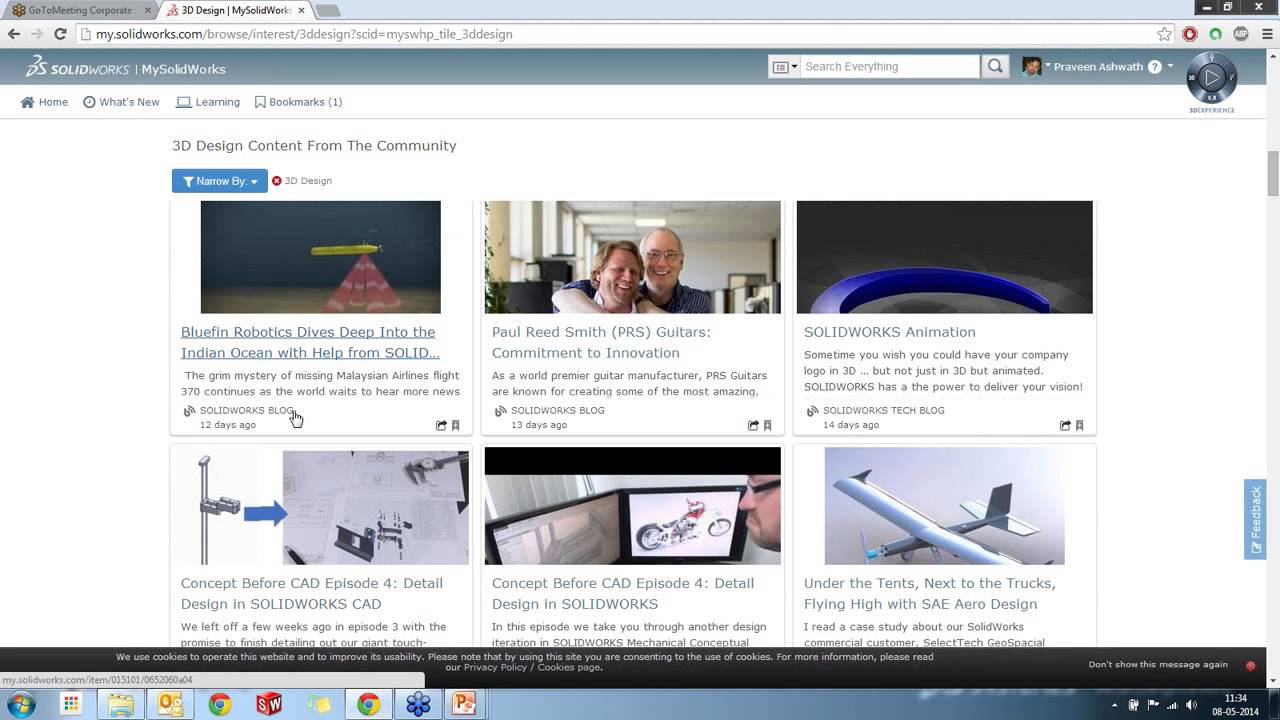Screen dimensions: 1280x720
Task: Open the Narrow By dropdown
Action: 220,181
